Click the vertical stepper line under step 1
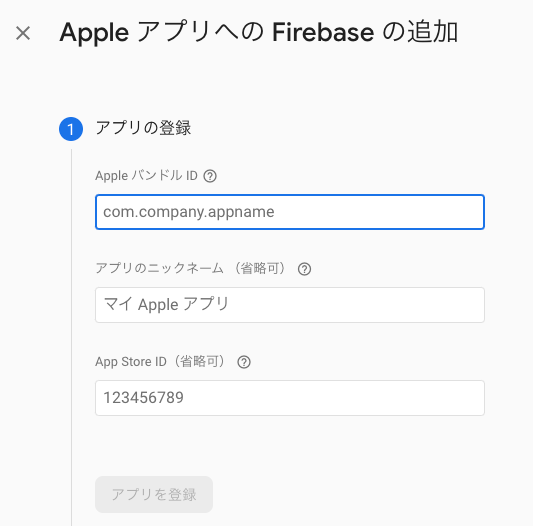Viewport: 533px width, 526px height. 71,337
